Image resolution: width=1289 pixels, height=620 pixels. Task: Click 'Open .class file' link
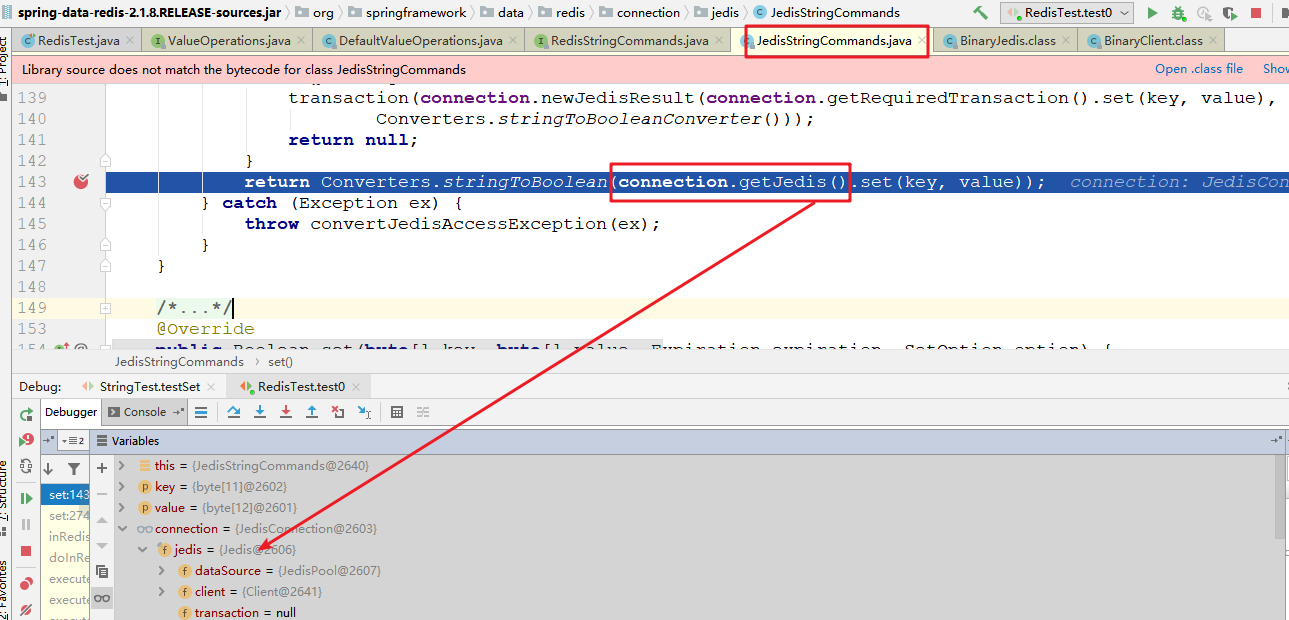[1199, 69]
